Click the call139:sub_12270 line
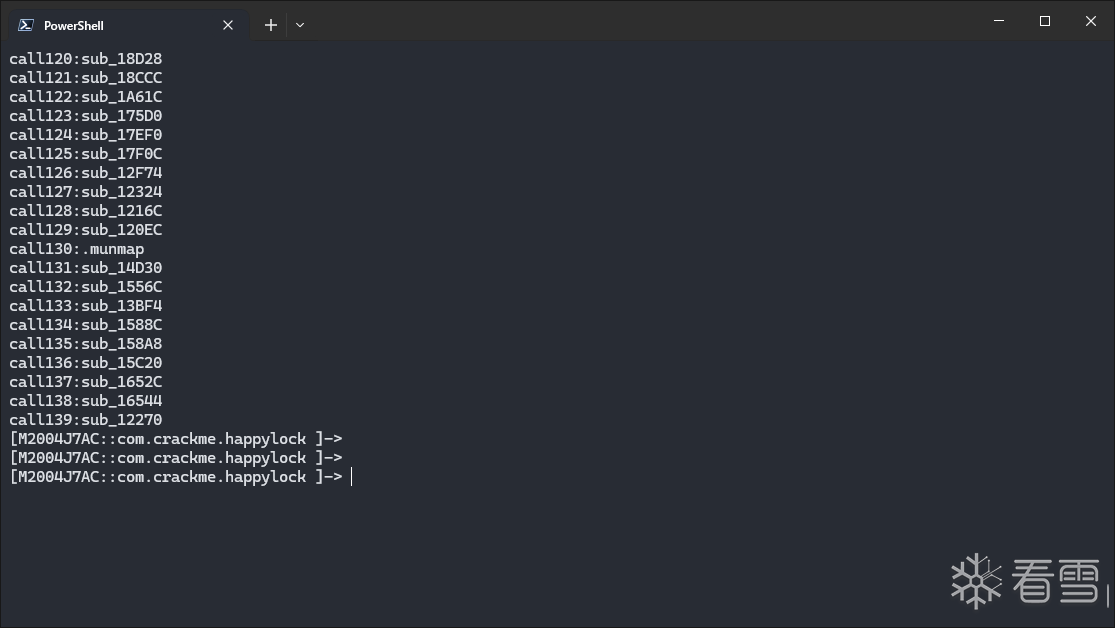1115x628 pixels. pyautogui.click(x=86, y=420)
